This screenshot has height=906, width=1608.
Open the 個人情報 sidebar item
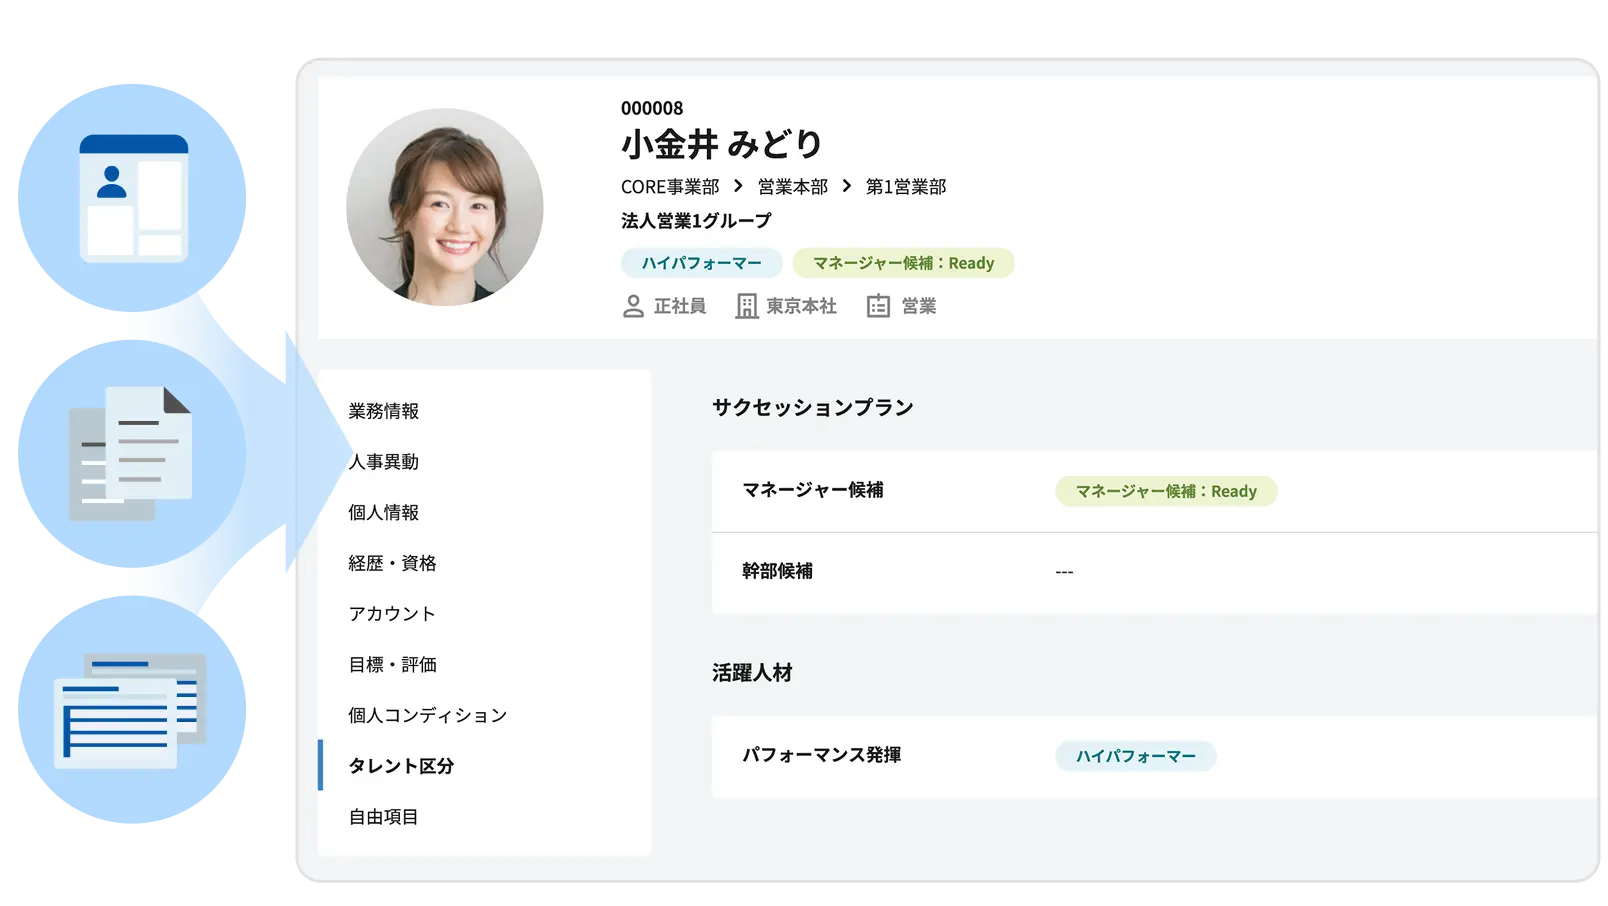tap(383, 512)
